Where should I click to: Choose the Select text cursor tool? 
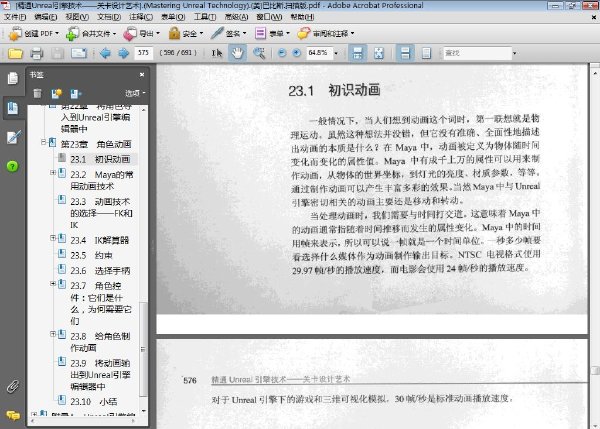(217, 53)
